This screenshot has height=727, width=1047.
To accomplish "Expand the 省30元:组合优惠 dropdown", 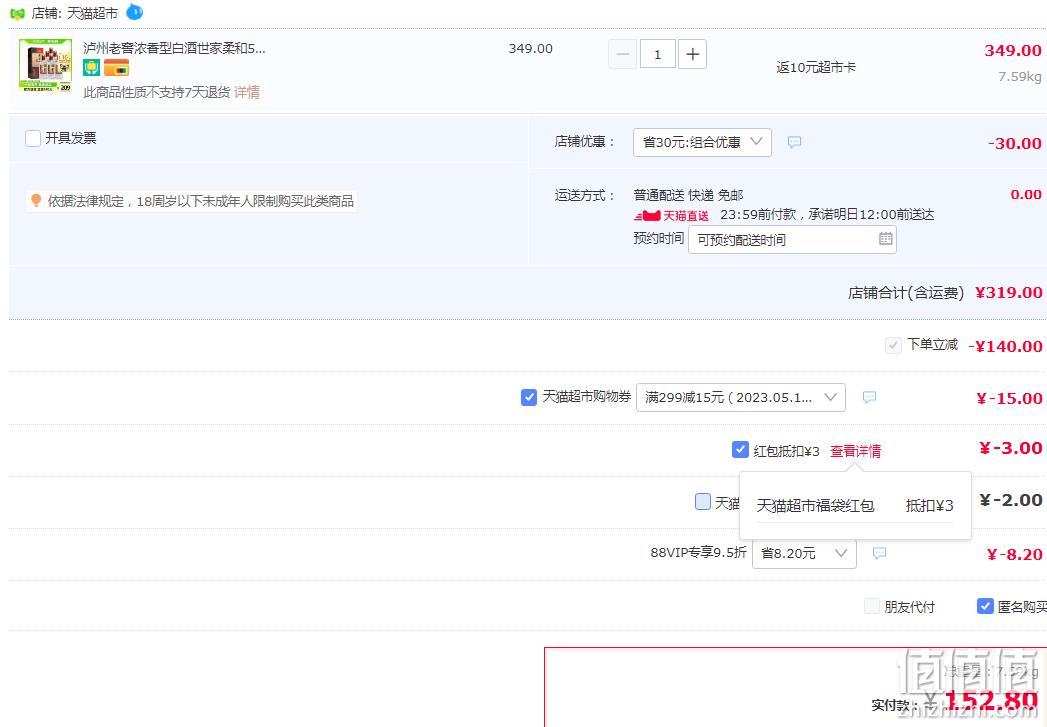I will click(x=702, y=142).
